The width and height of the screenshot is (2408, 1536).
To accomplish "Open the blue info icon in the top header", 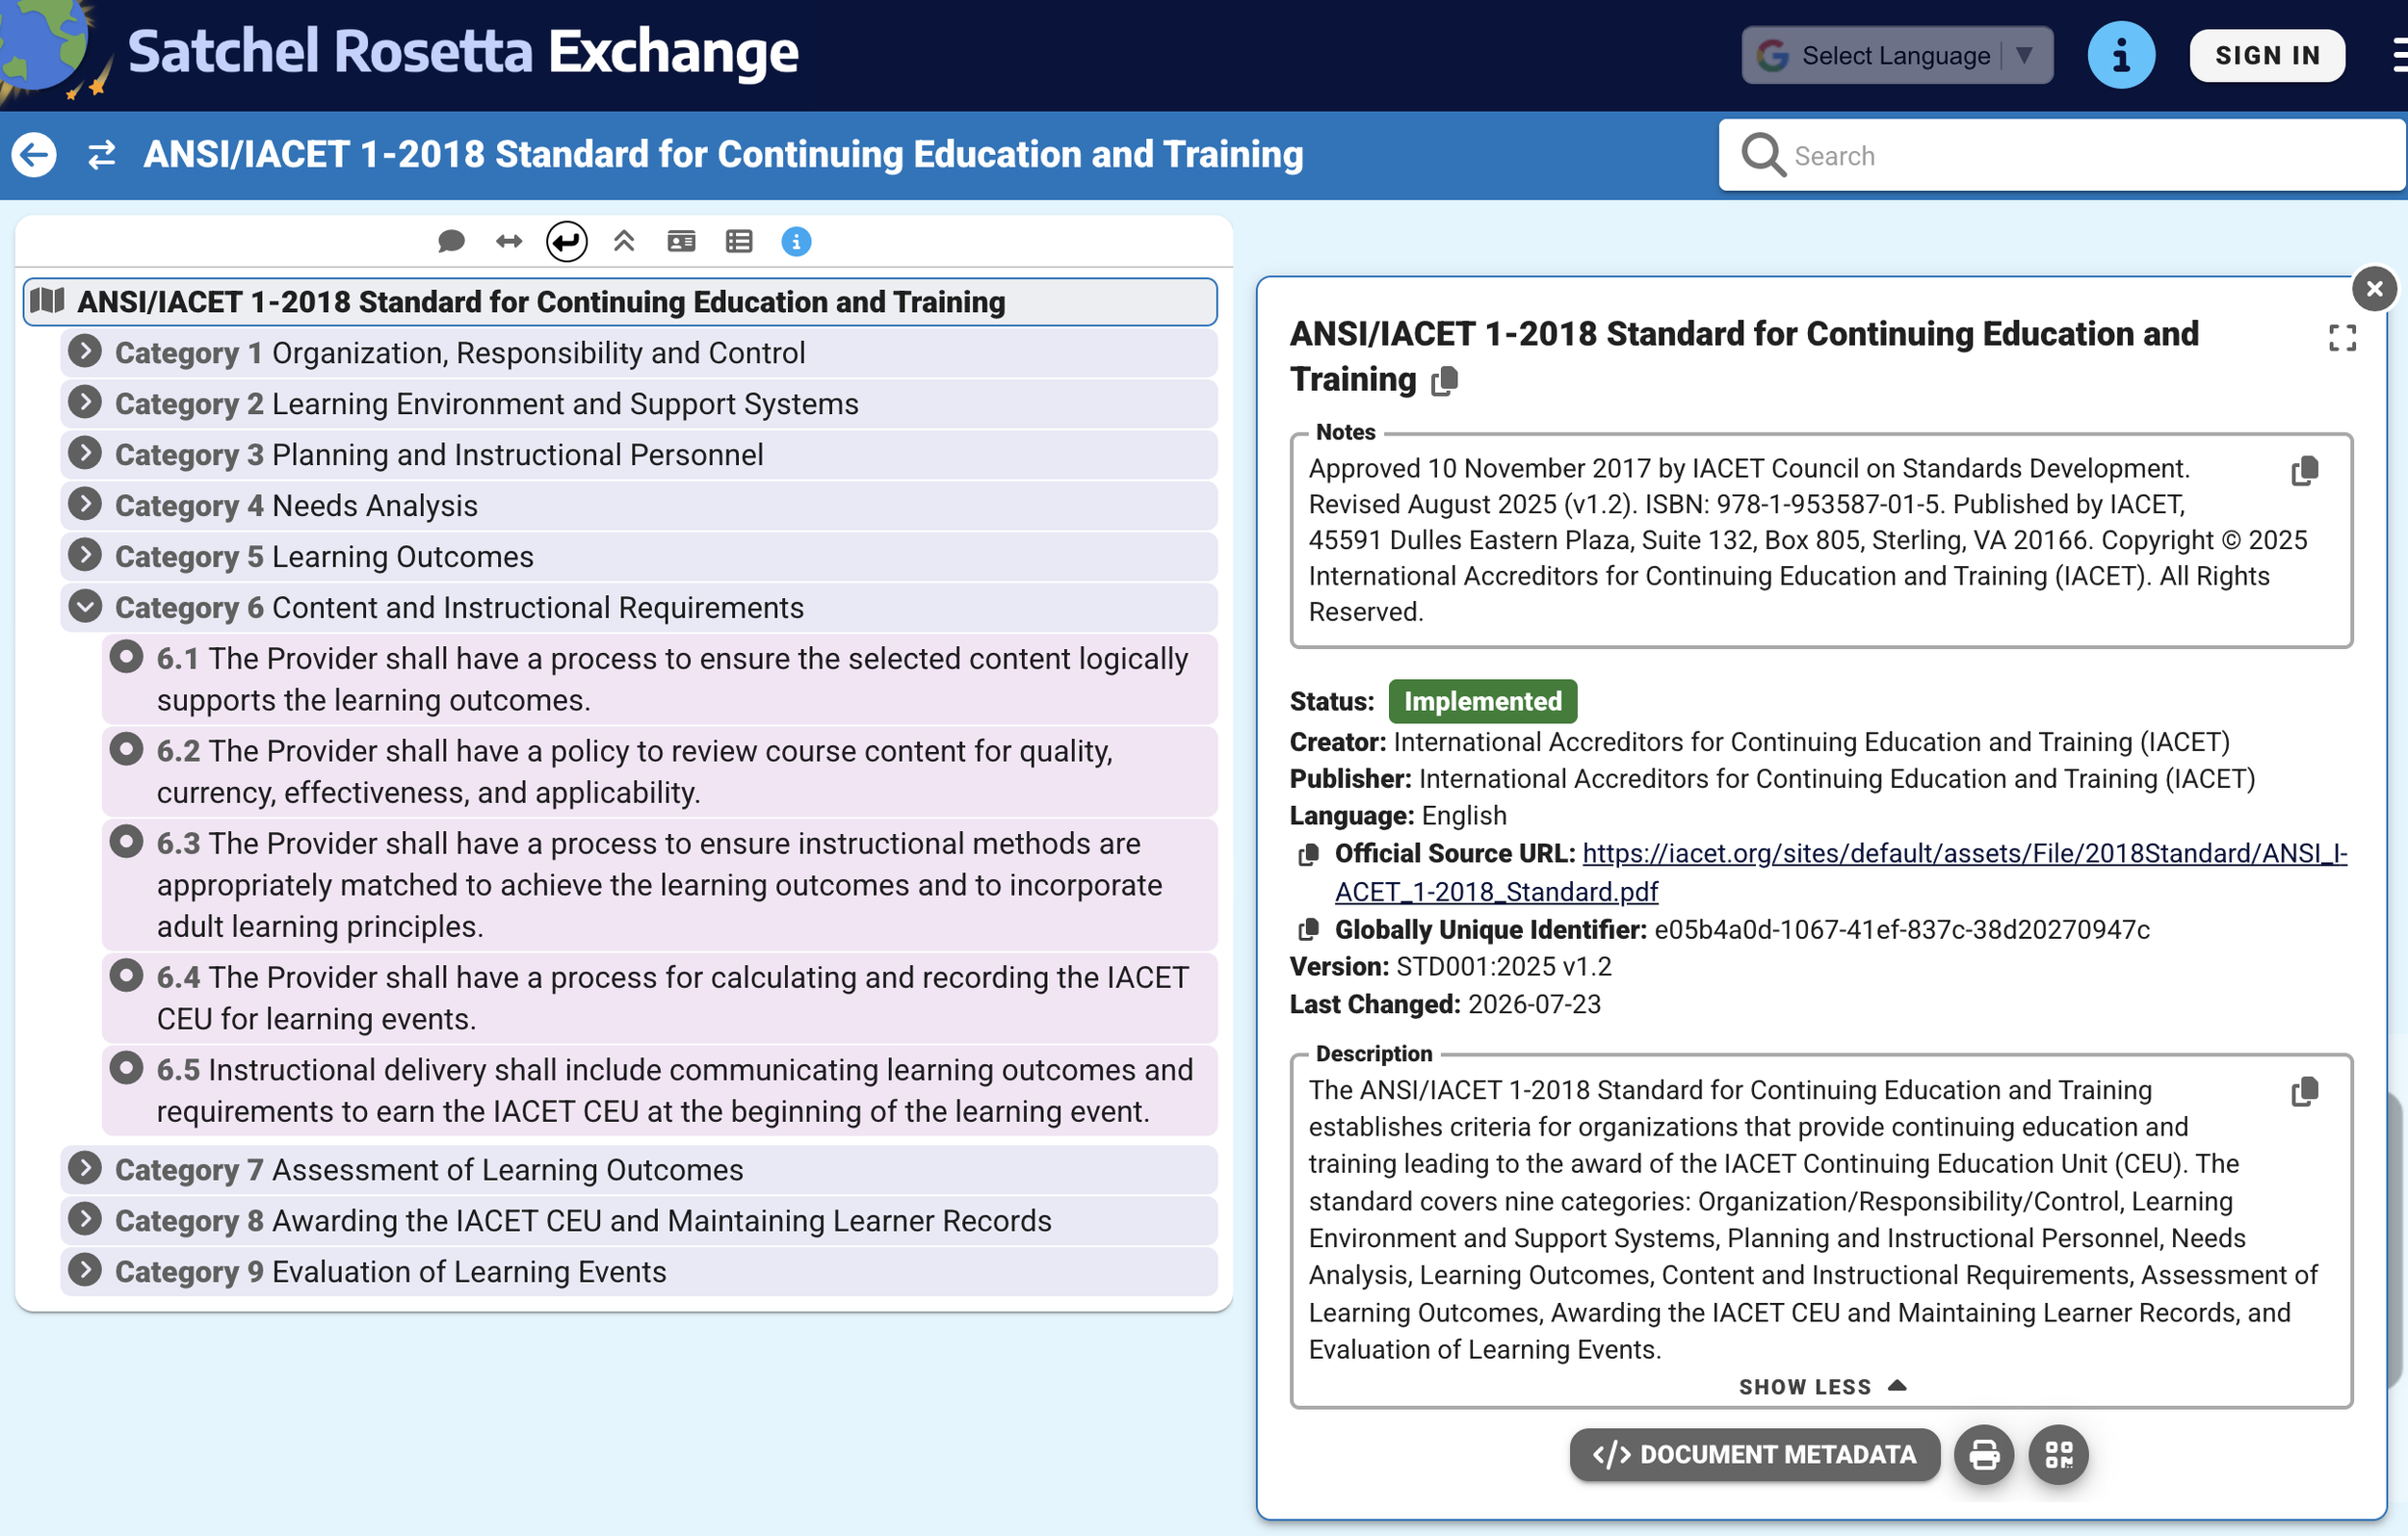I will pyautogui.click(x=2120, y=55).
